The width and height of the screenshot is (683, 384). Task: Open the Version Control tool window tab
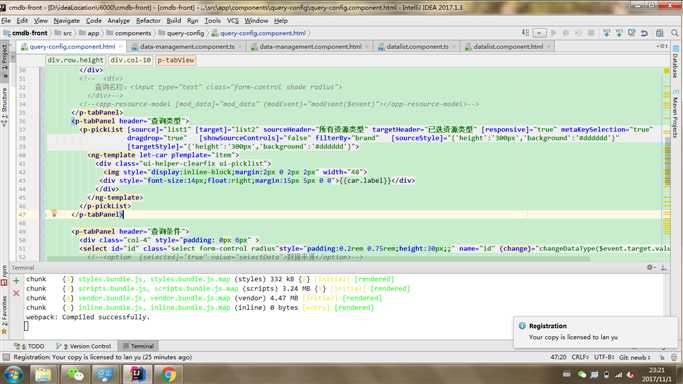[84, 346]
